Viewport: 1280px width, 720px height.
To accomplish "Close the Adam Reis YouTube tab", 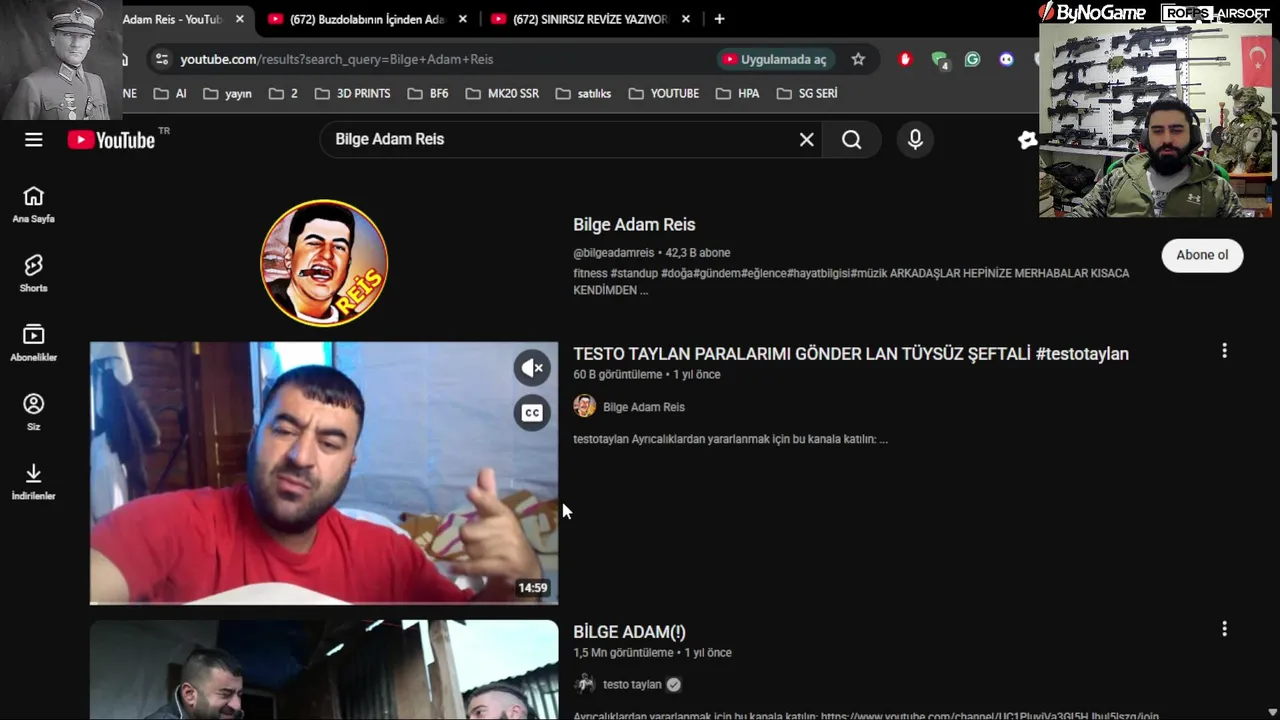I will [x=240, y=19].
